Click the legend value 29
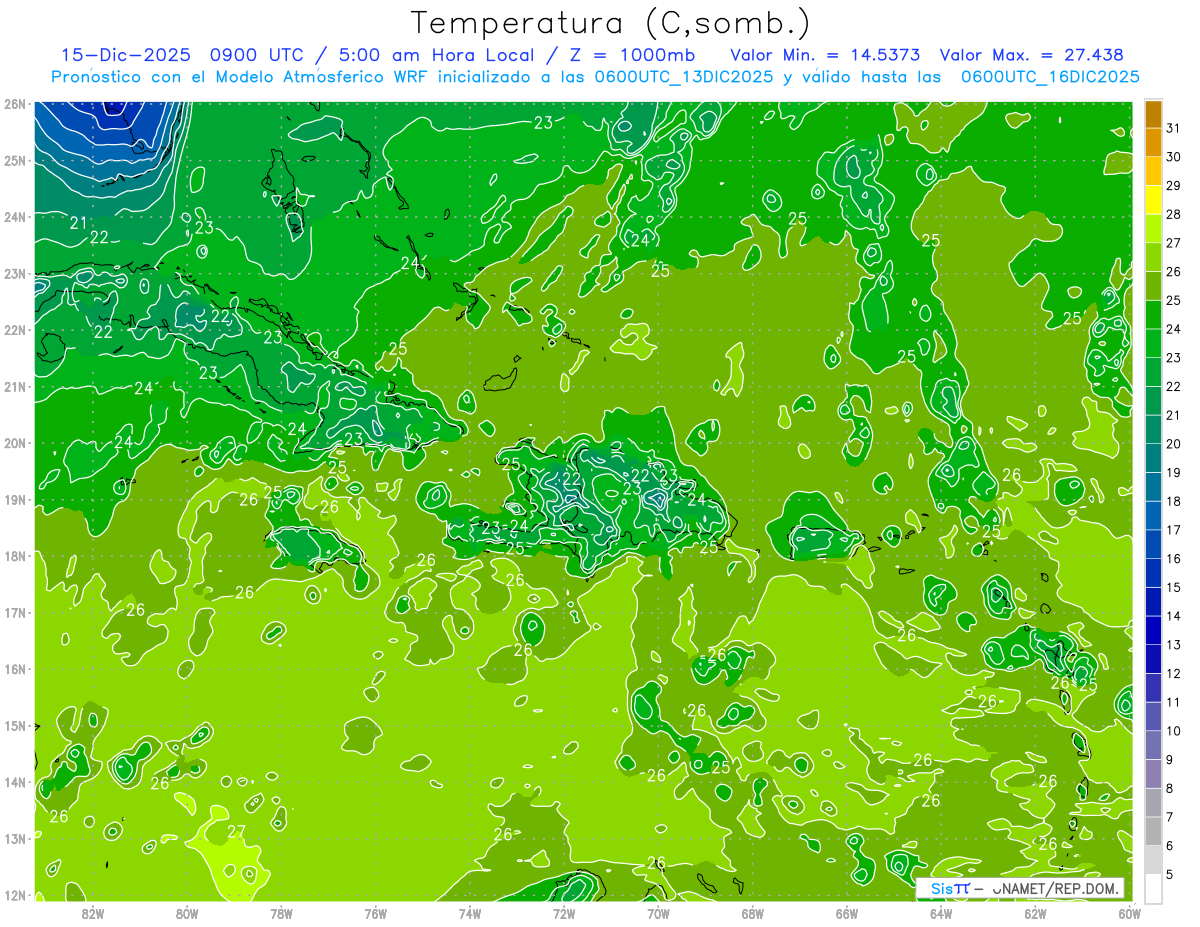1200x927 pixels. pyautogui.click(x=1173, y=186)
